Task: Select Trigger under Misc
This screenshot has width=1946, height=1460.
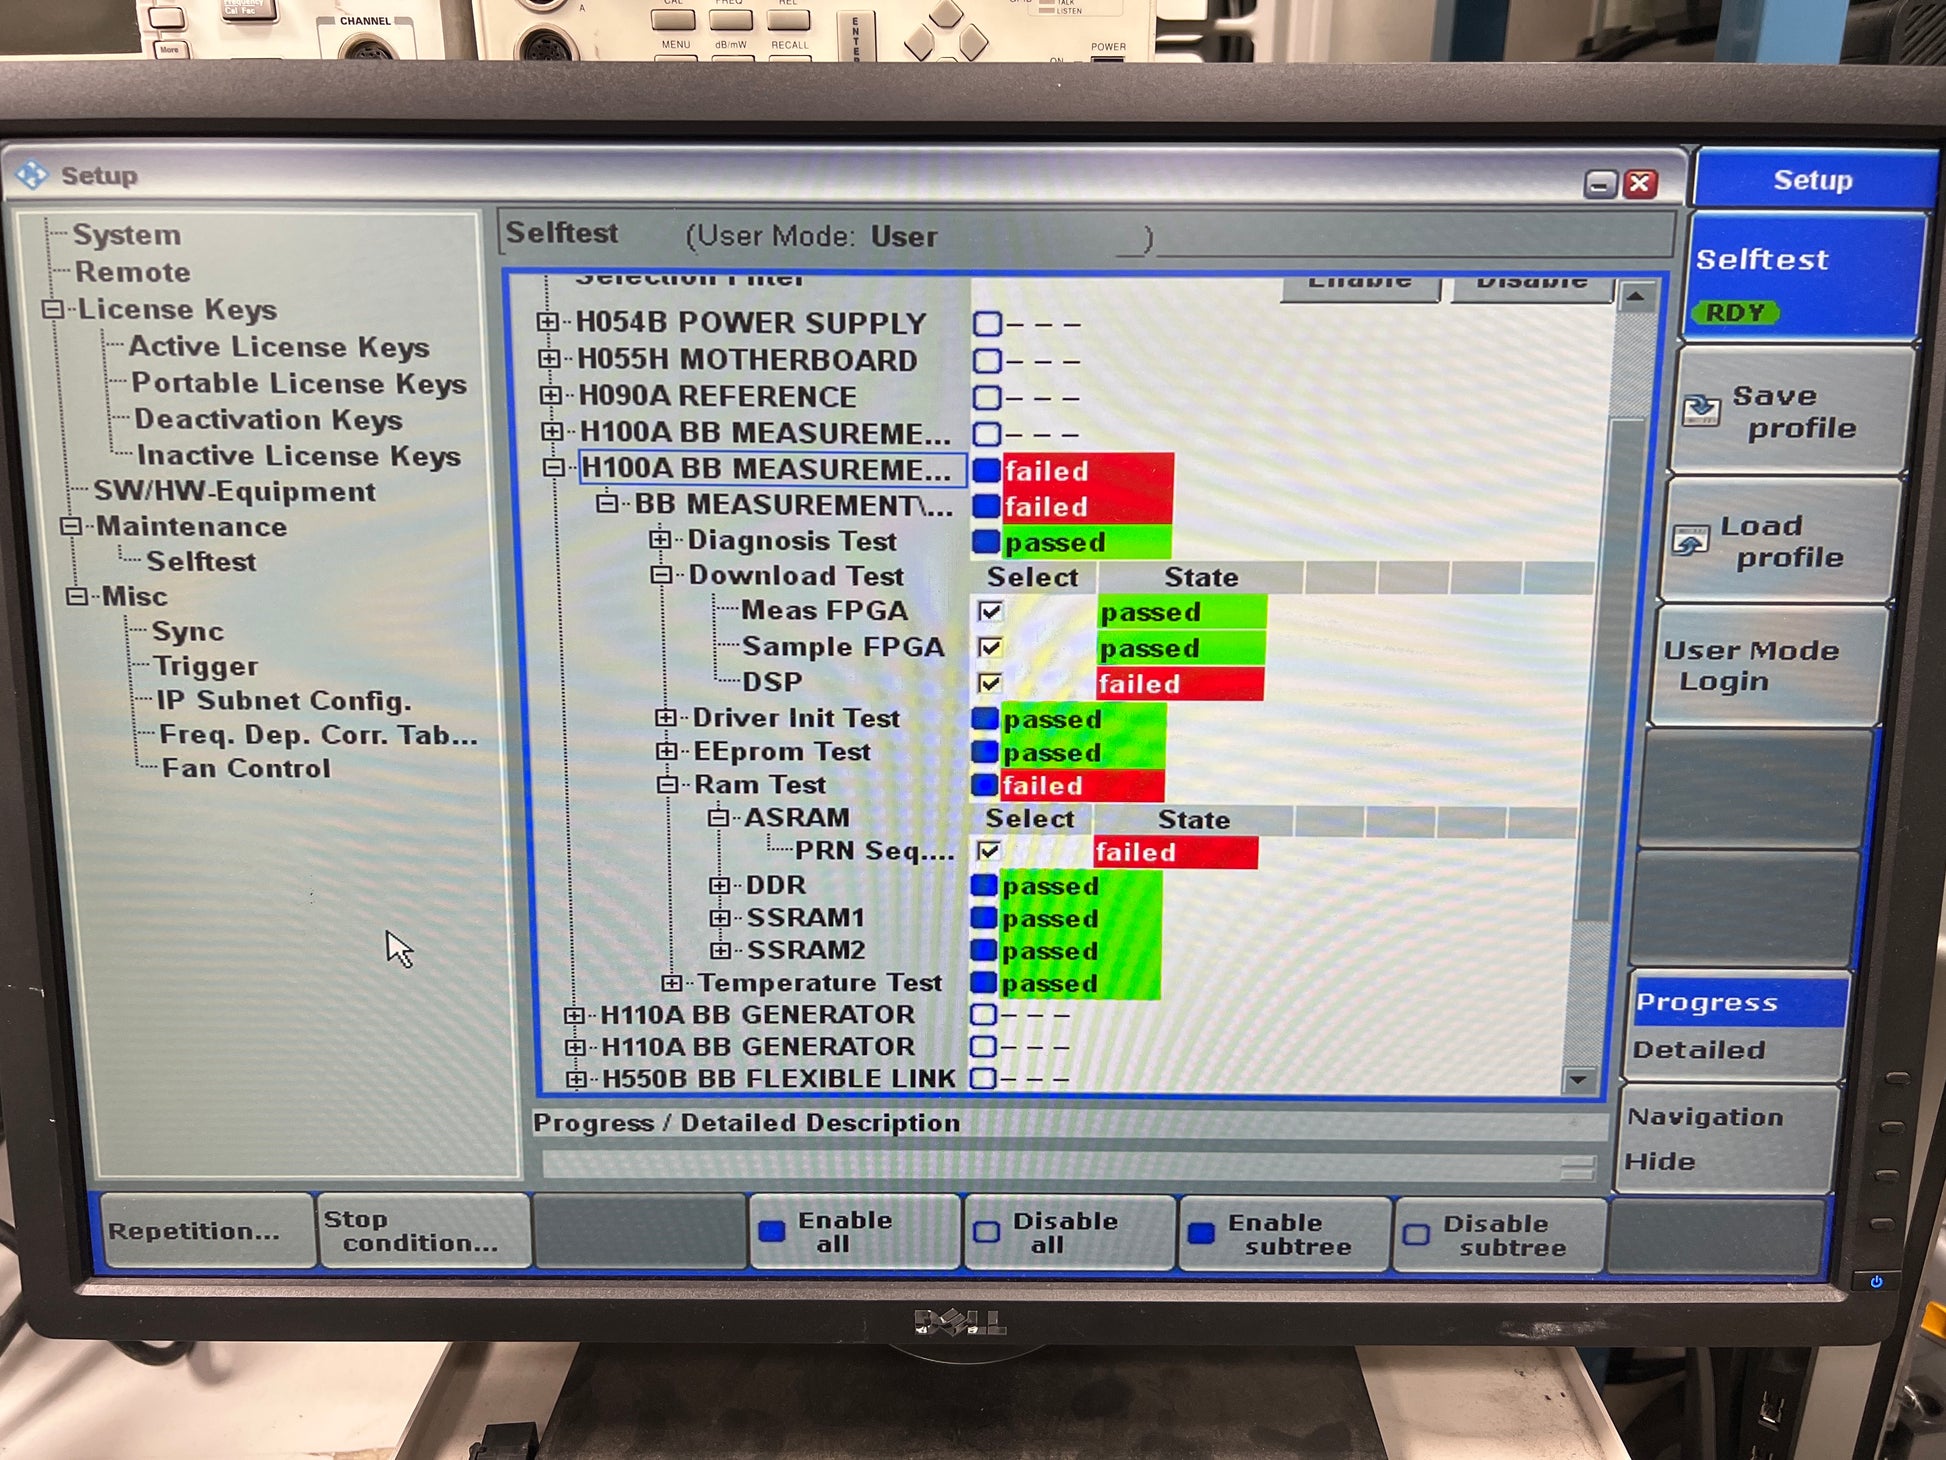Action: [x=205, y=666]
